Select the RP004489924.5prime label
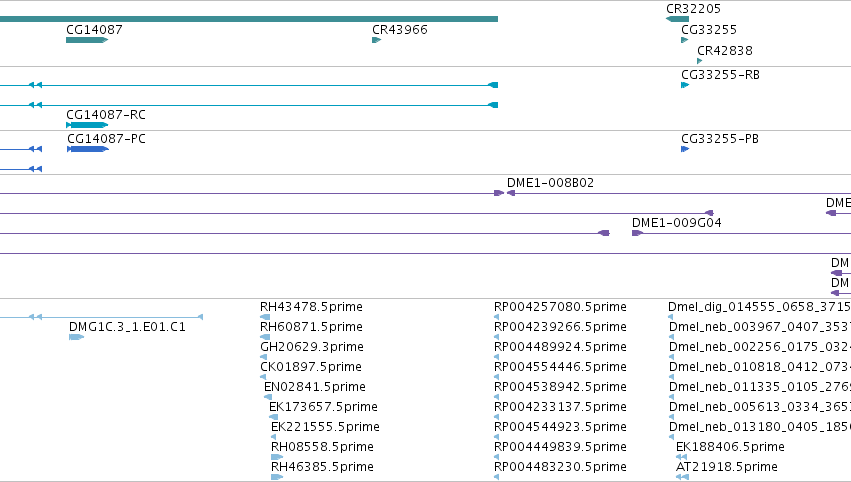851x482 pixels. (x=560, y=346)
